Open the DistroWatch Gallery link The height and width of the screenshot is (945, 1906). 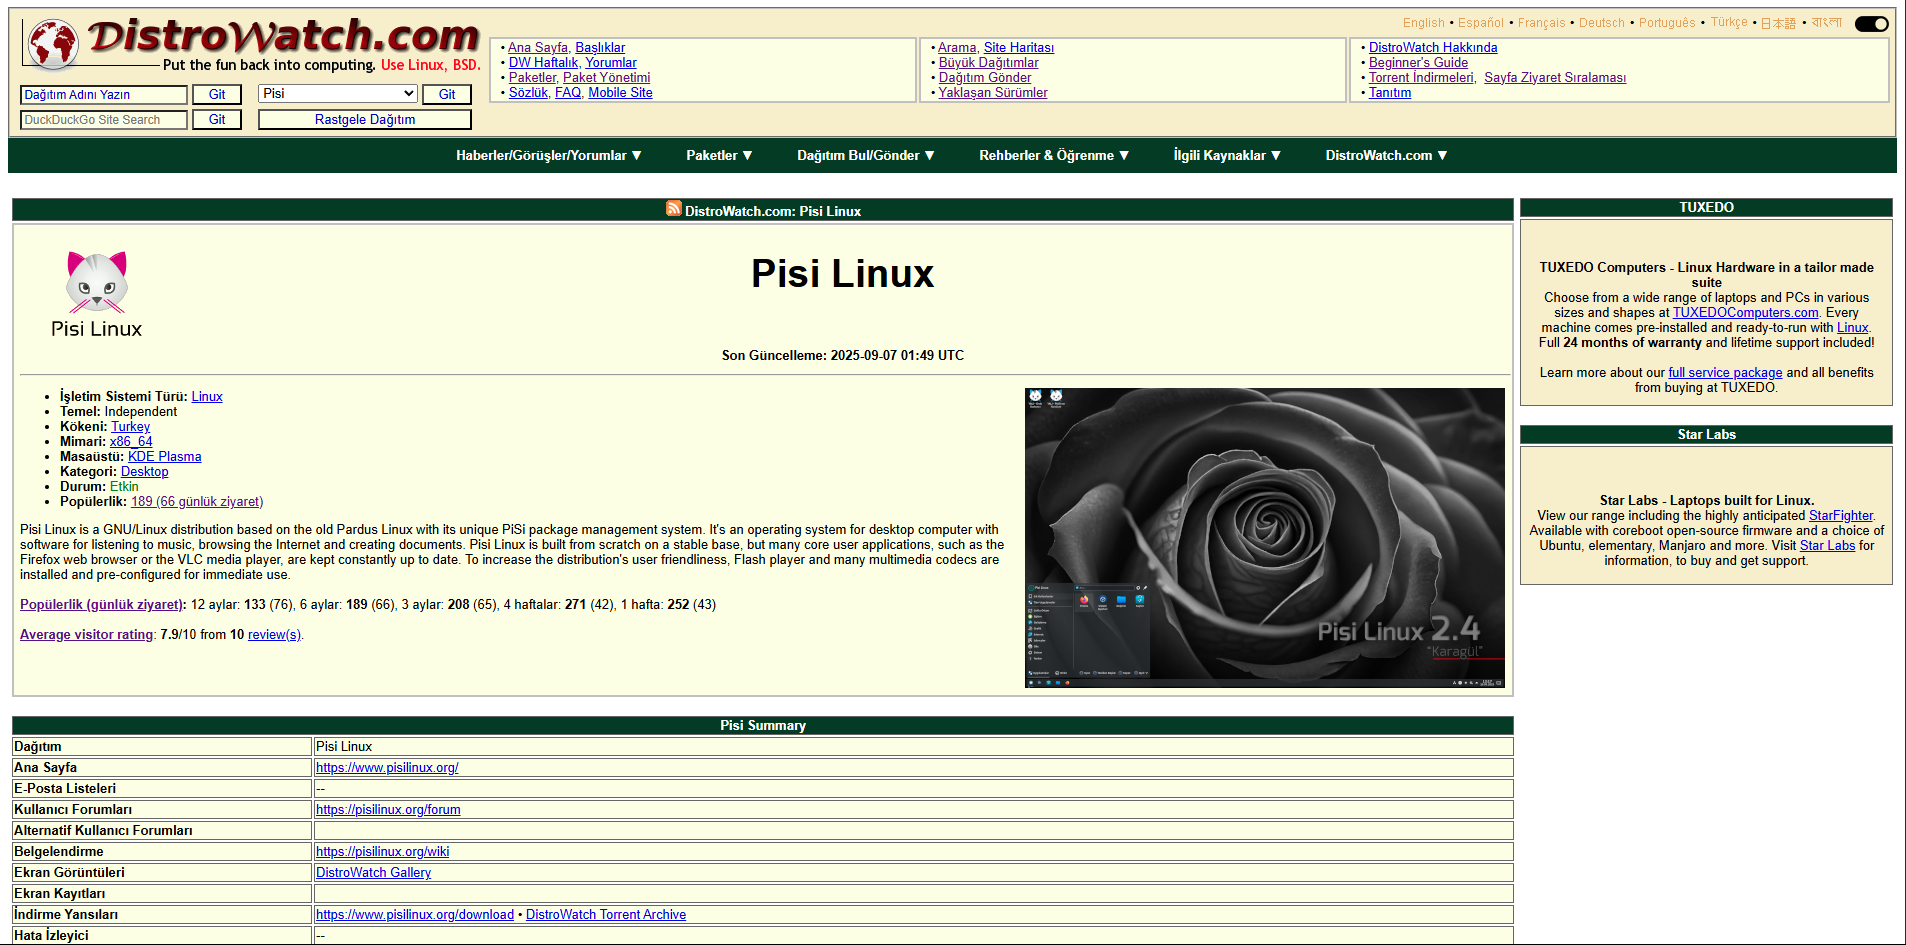tap(374, 872)
